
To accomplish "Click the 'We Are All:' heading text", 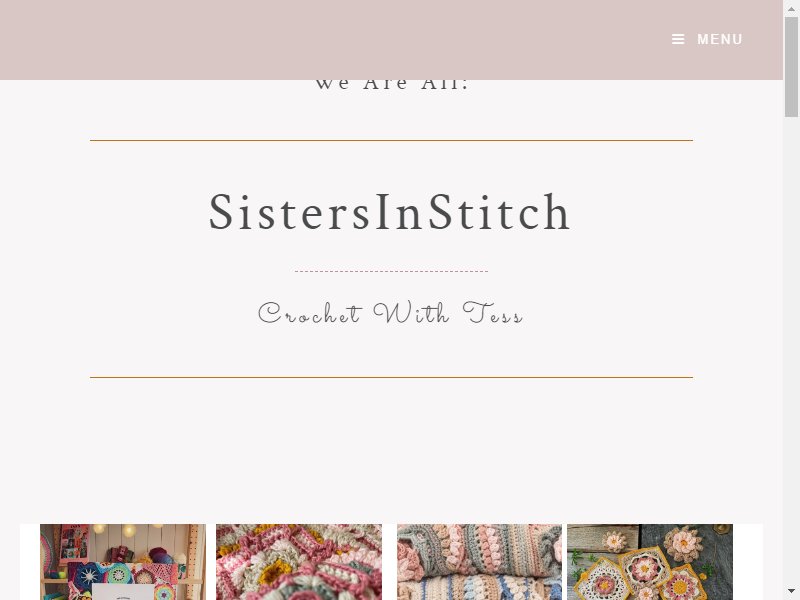I will tap(392, 85).
